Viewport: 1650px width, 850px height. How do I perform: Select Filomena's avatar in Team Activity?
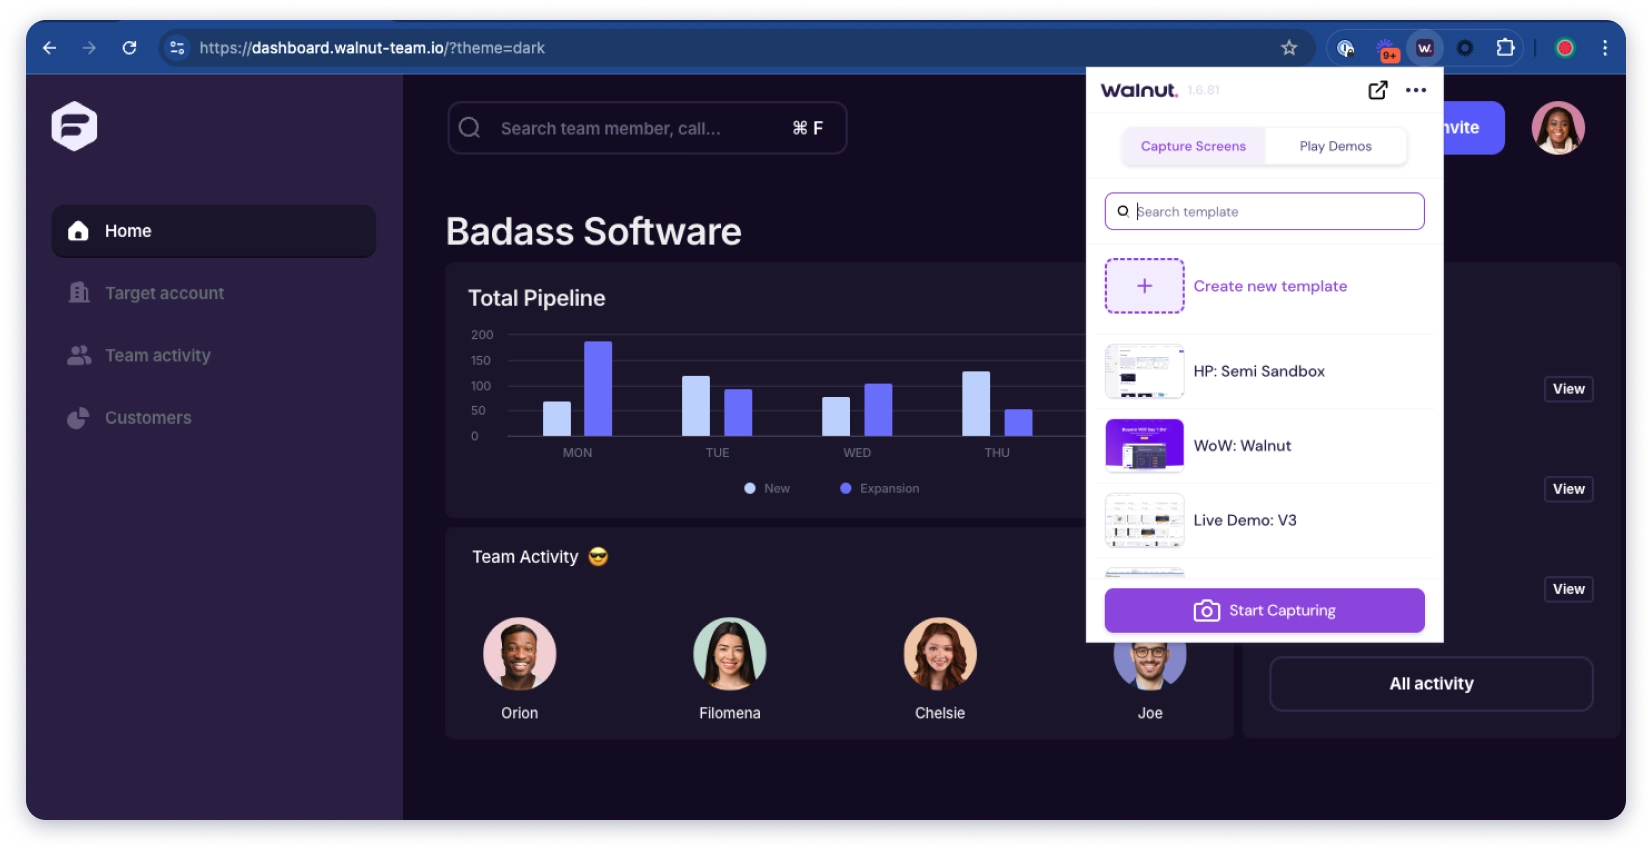click(729, 654)
